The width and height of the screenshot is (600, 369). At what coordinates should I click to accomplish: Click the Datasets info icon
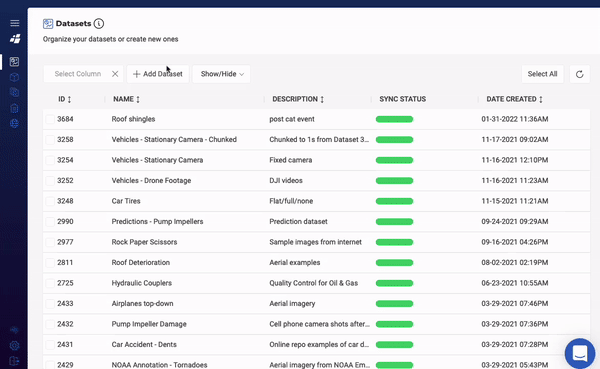click(x=99, y=24)
